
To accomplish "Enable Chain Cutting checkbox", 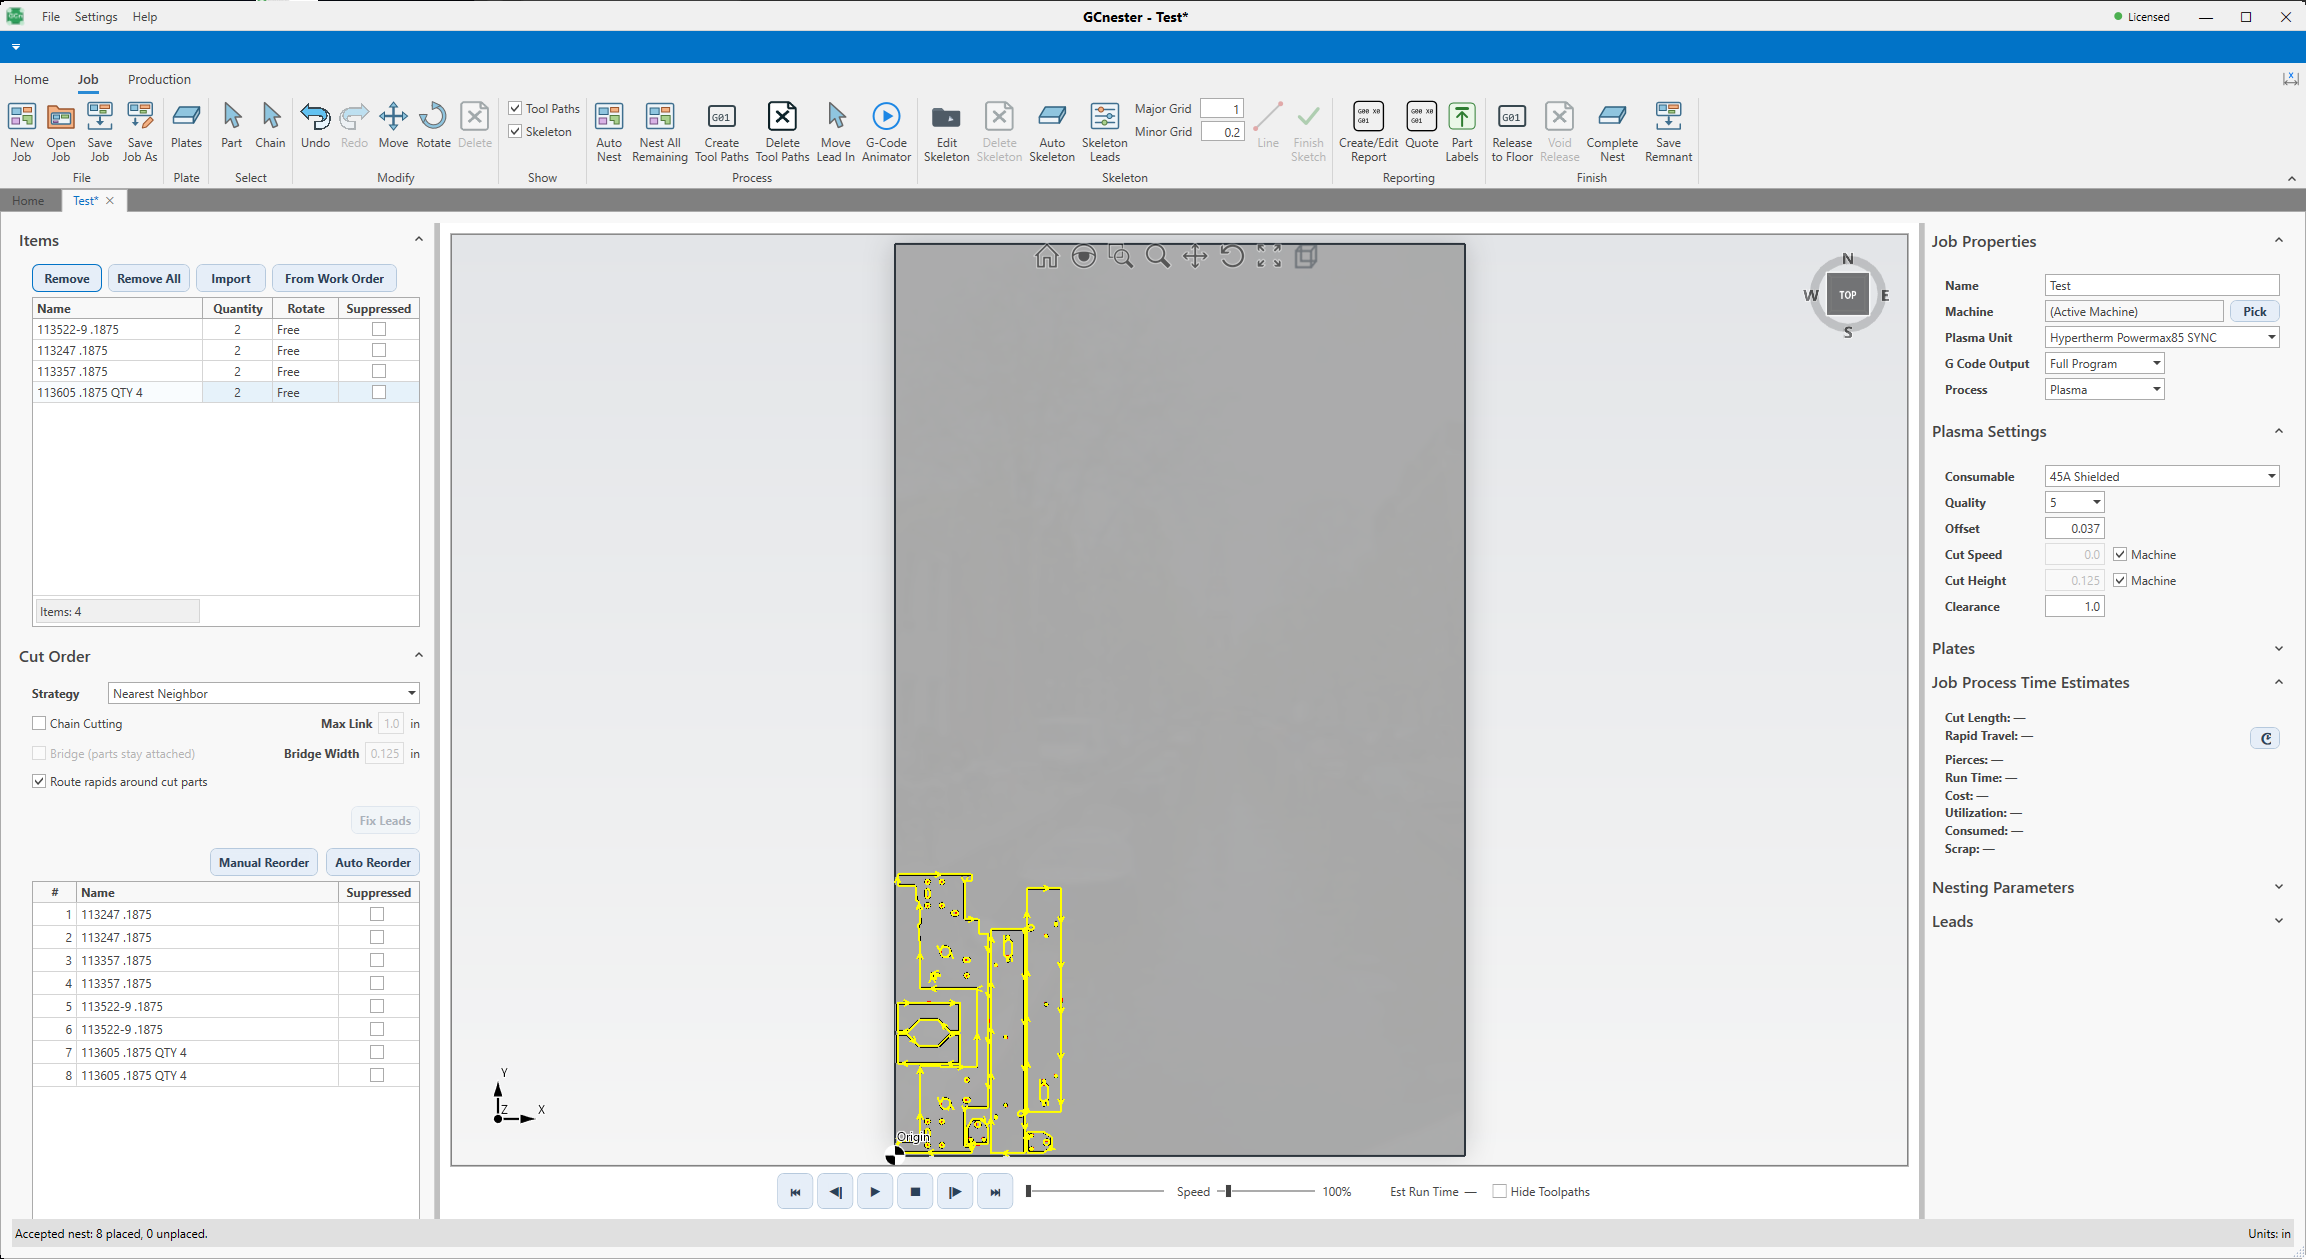I will [x=39, y=723].
